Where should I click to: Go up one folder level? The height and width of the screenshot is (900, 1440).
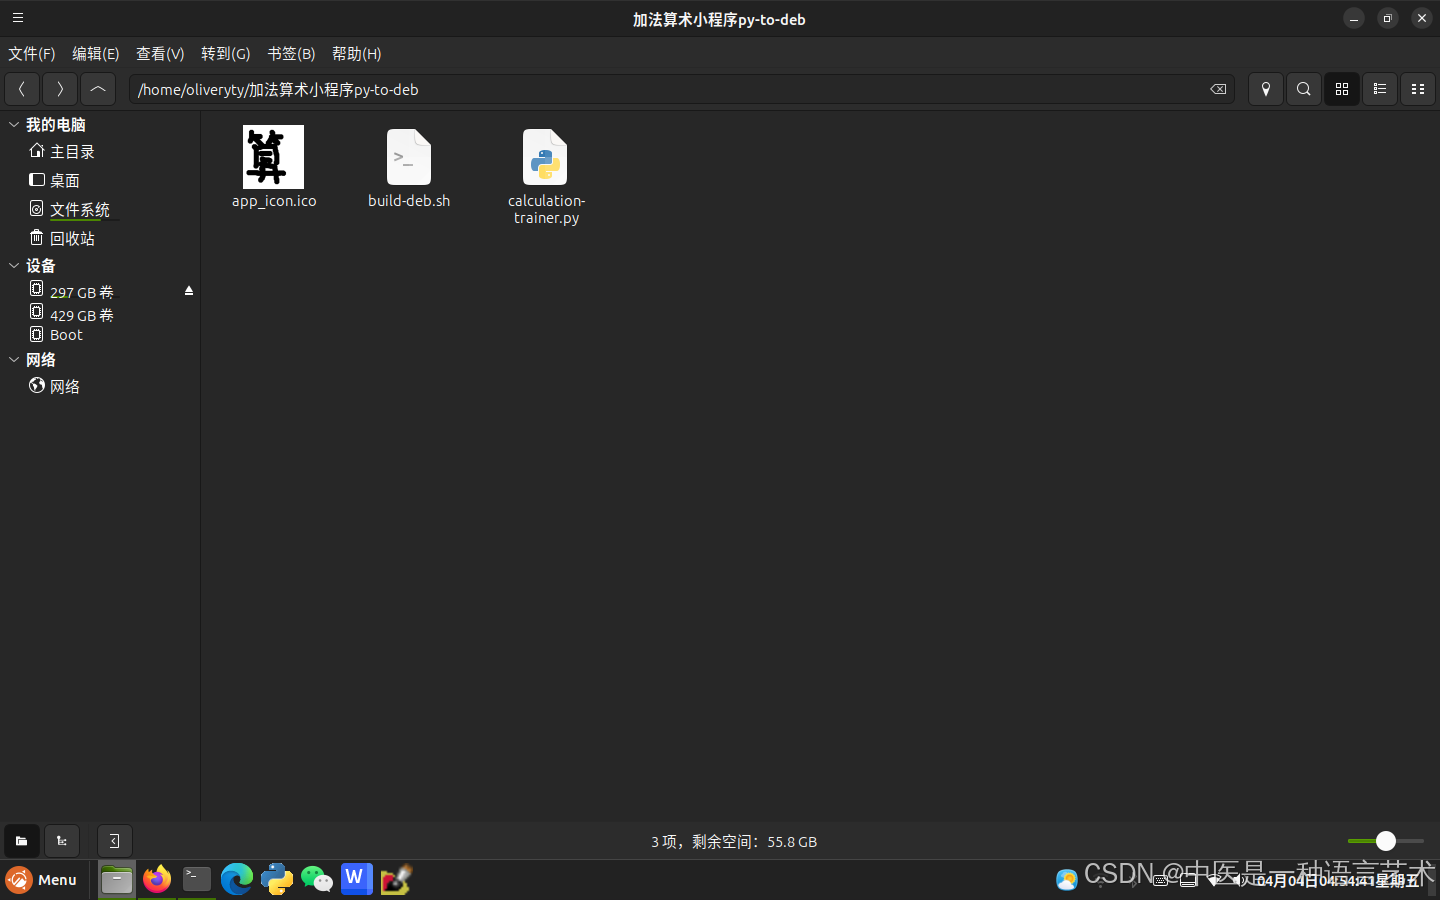97,89
